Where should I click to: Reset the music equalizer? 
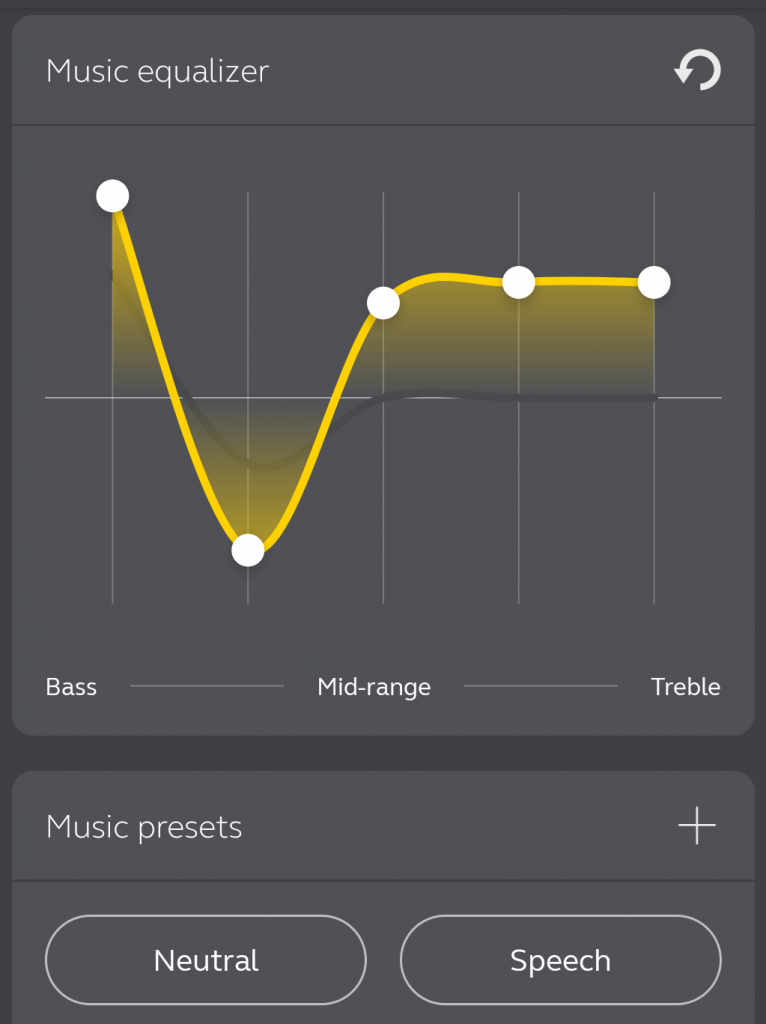(697, 71)
